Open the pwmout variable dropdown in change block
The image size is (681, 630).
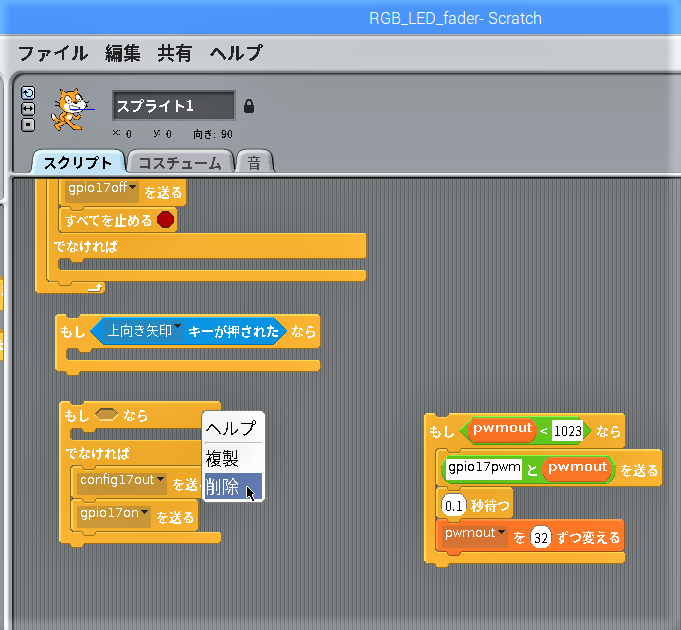point(475,536)
